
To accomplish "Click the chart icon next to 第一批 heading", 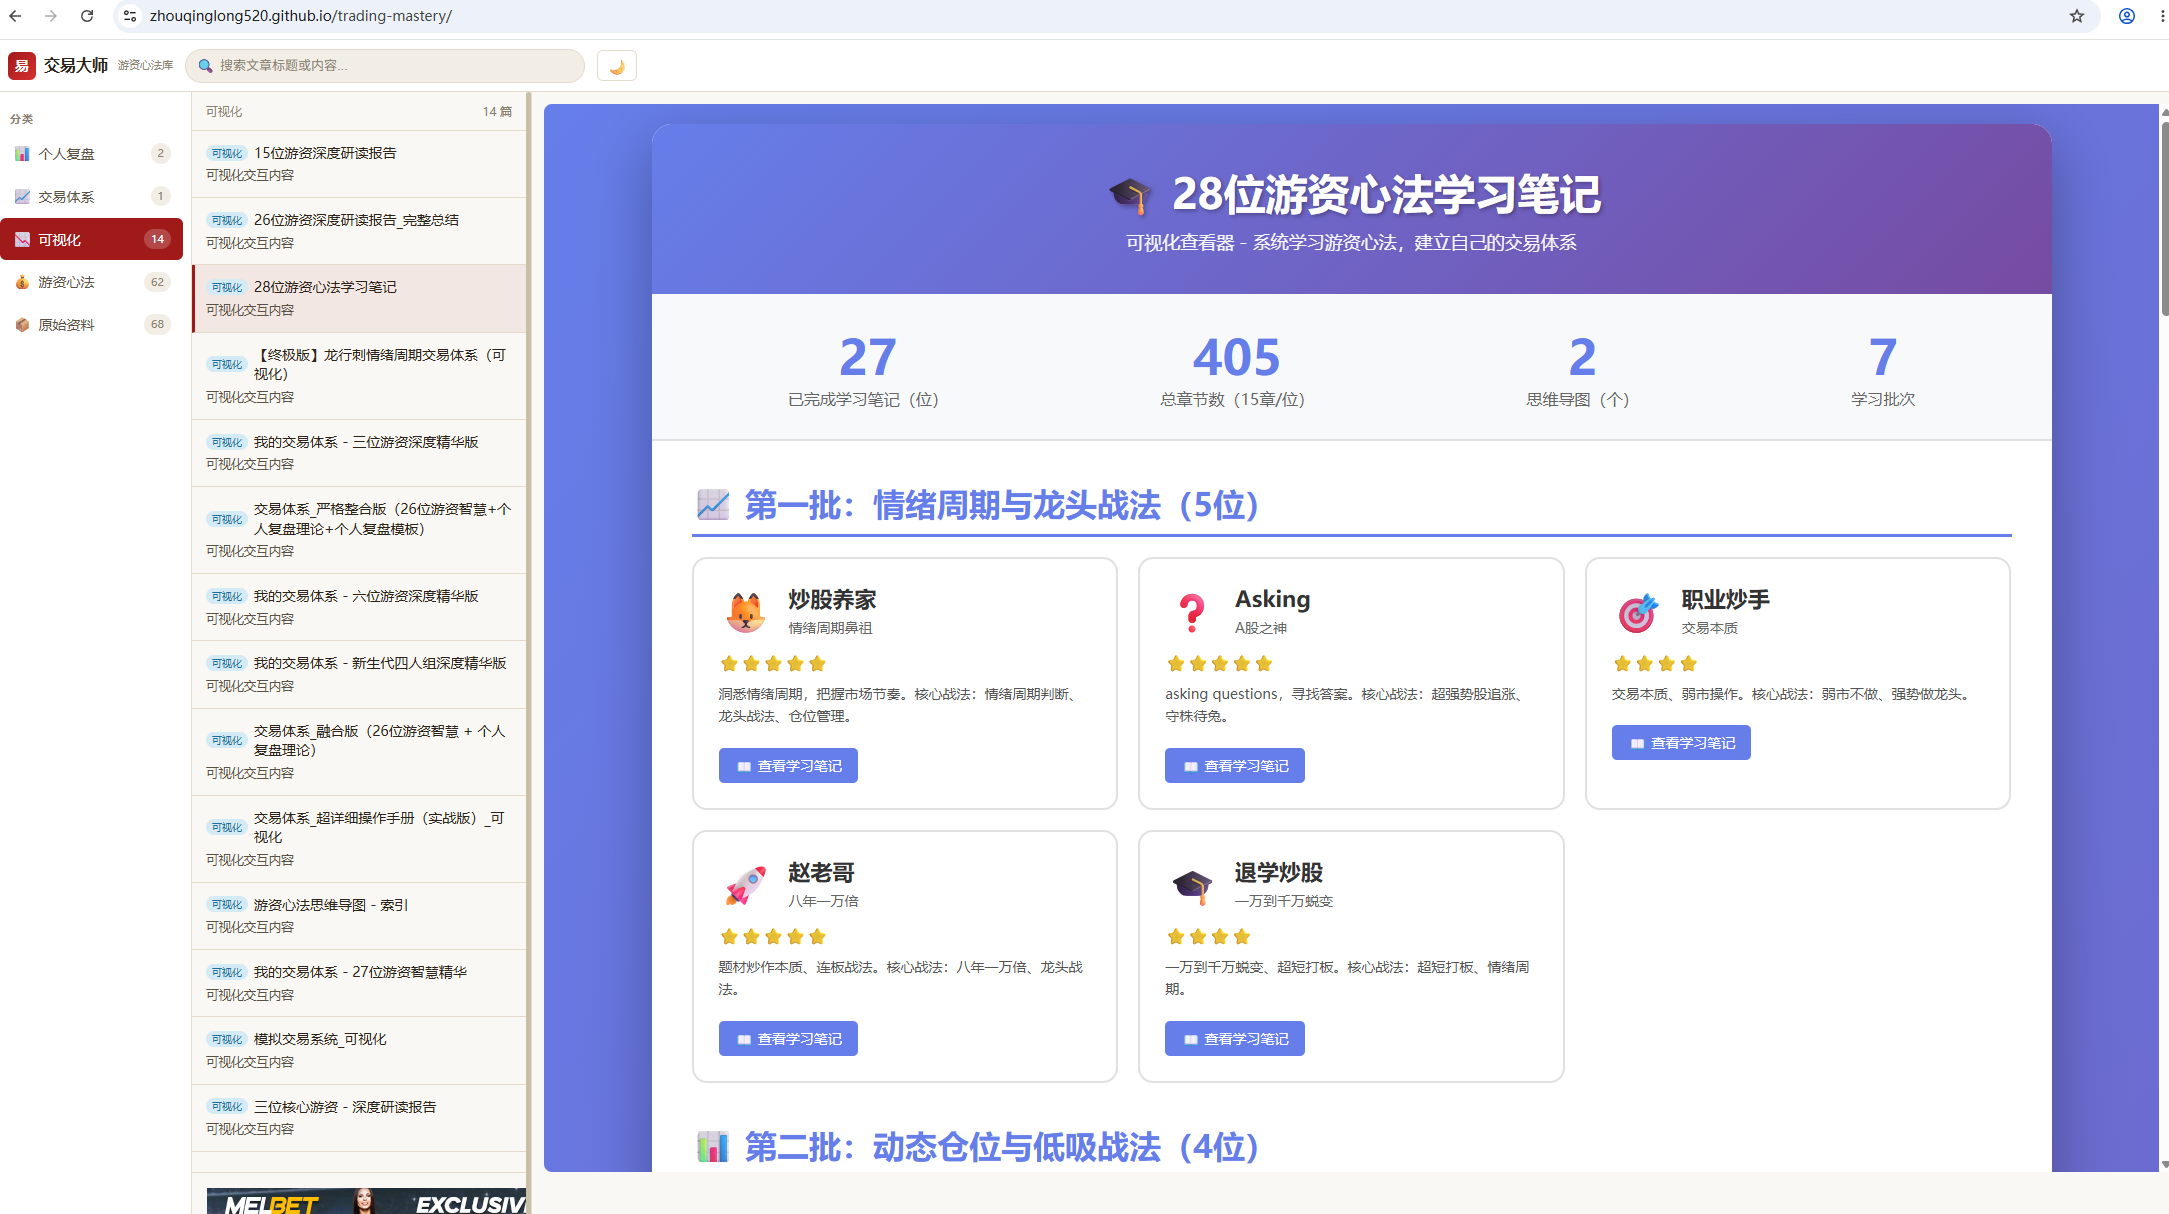I will (x=713, y=505).
